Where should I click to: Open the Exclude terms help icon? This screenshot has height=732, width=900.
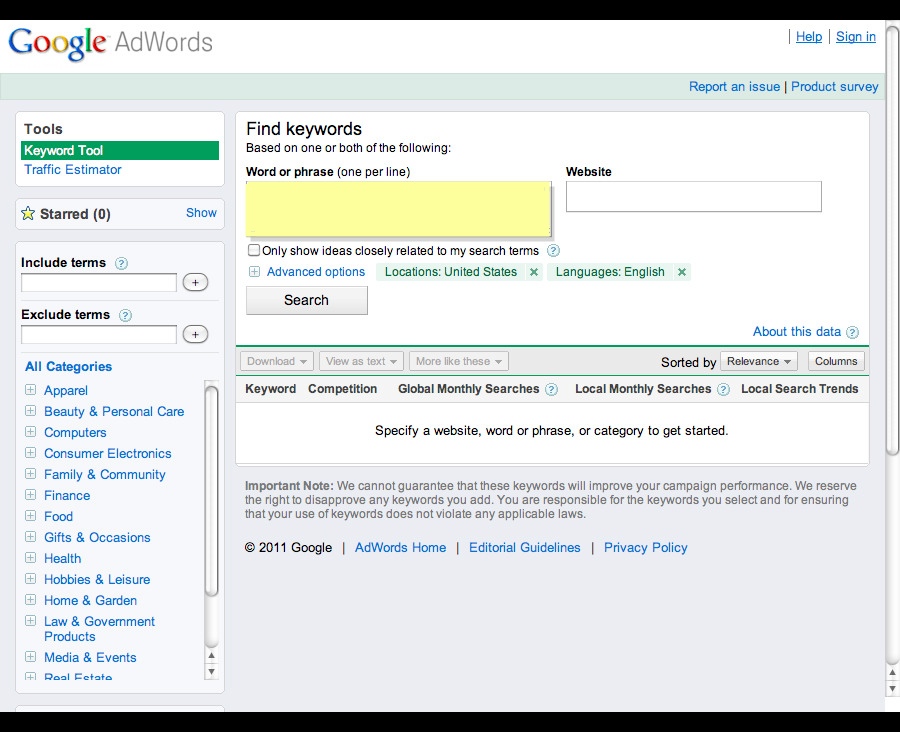coord(125,315)
